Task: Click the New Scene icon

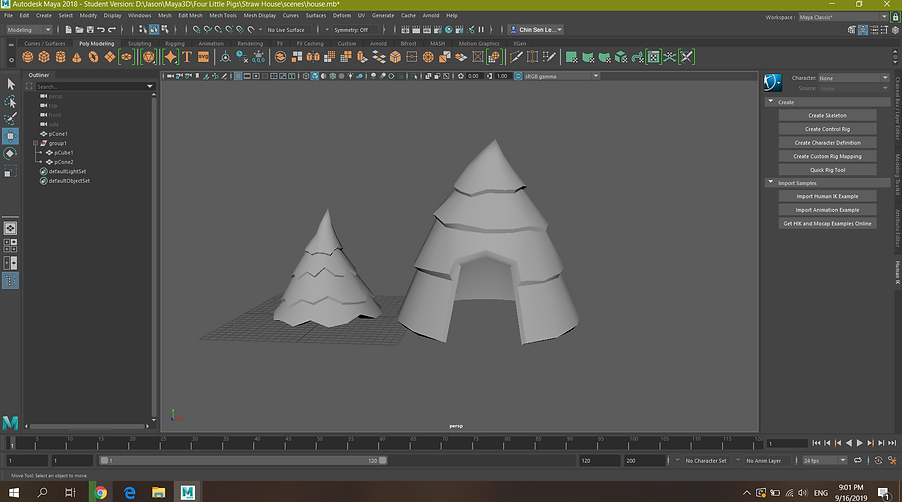Action: point(68,29)
